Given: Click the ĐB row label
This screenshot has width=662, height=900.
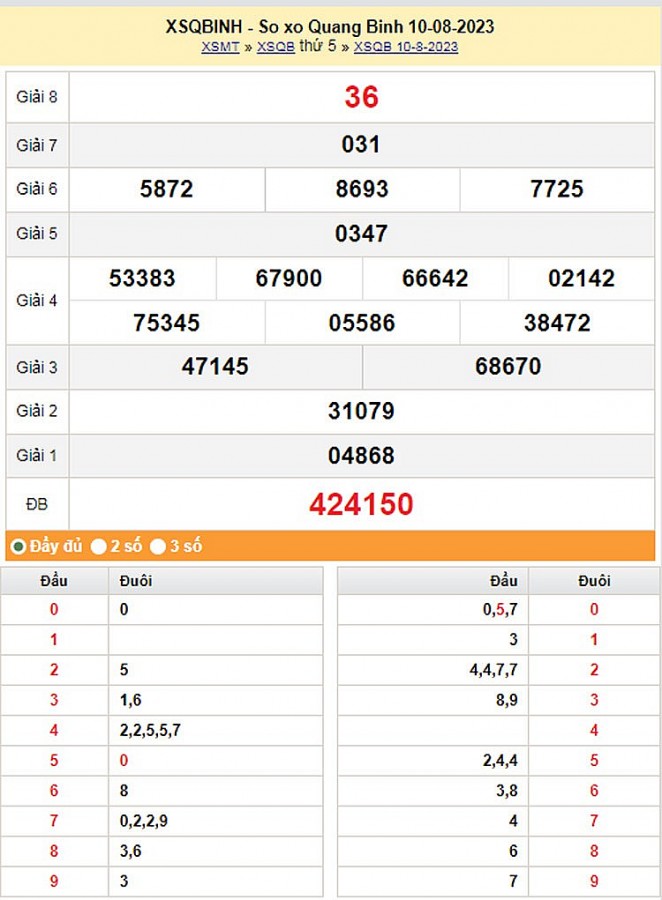Looking at the screenshot, I should (x=37, y=505).
